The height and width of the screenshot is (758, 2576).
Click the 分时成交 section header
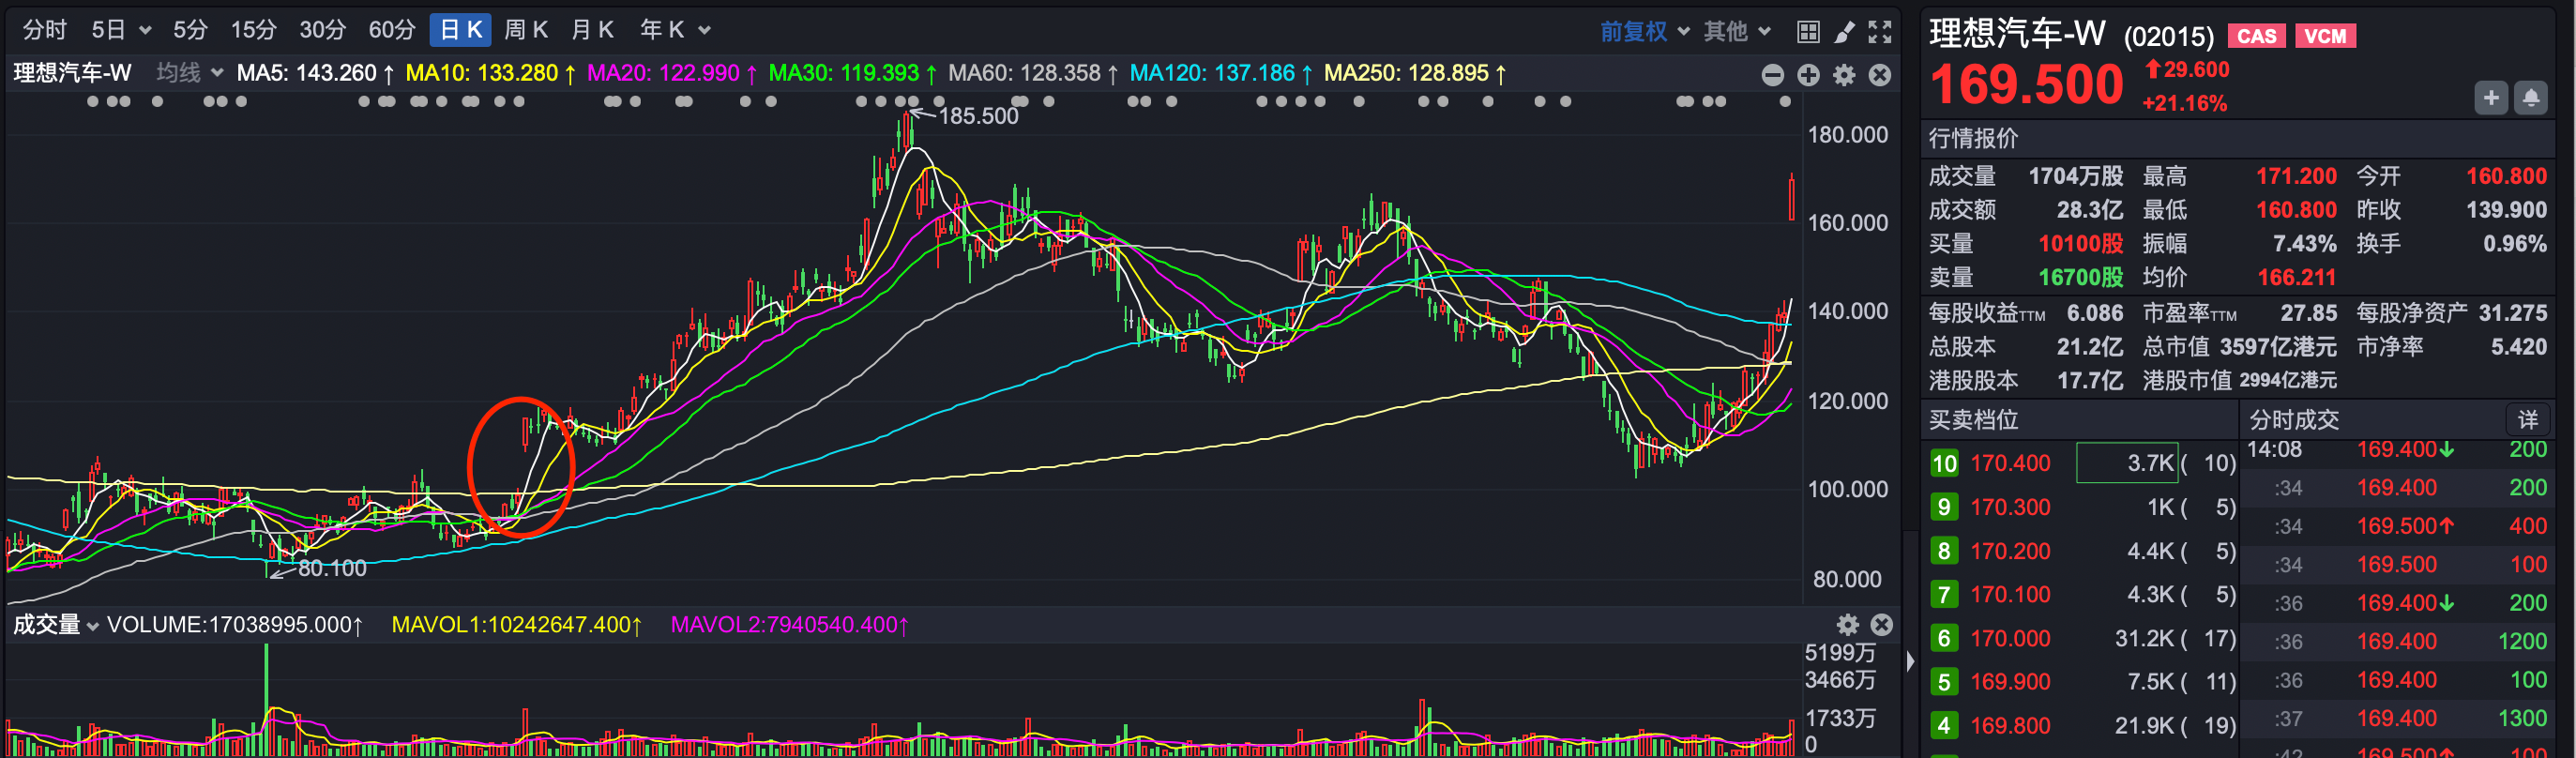pos(2295,420)
